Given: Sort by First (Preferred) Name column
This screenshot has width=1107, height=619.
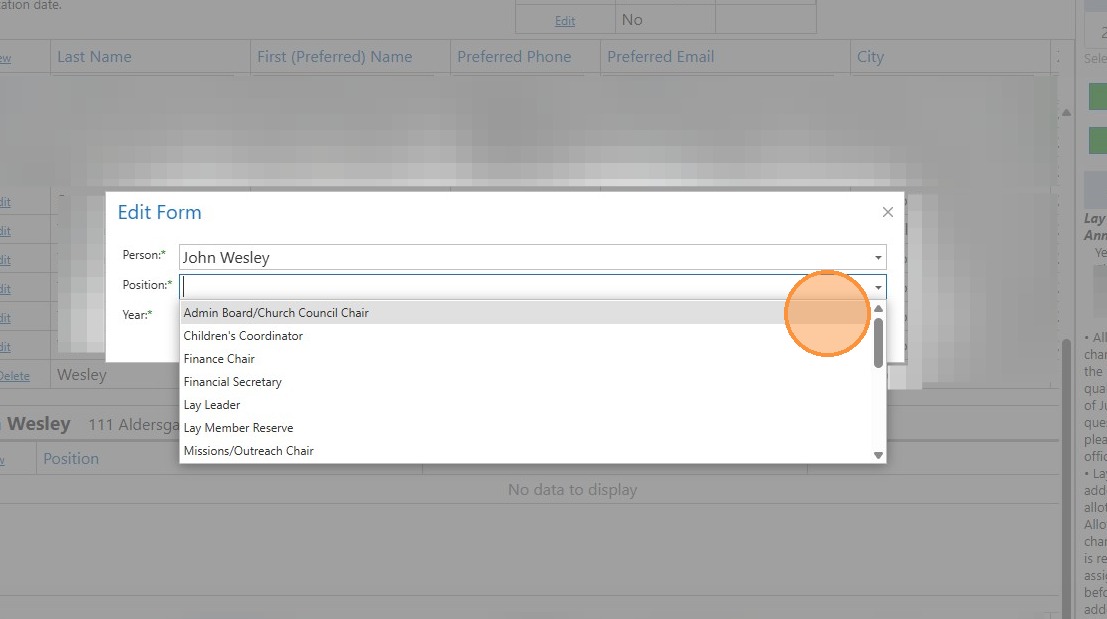Looking at the screenshot, I should (335, 57).
